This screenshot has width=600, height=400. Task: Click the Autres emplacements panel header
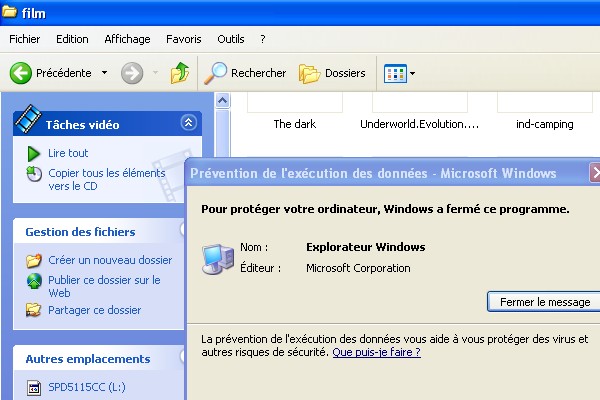[99, 358]
